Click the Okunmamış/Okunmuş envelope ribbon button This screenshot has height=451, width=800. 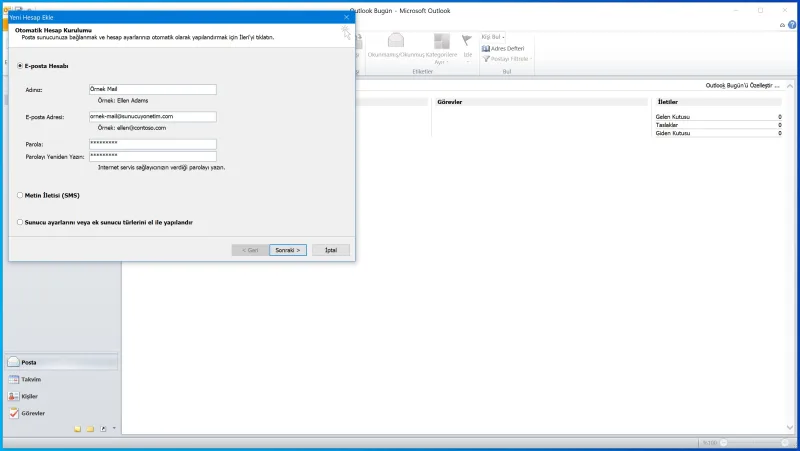point(396,45)
